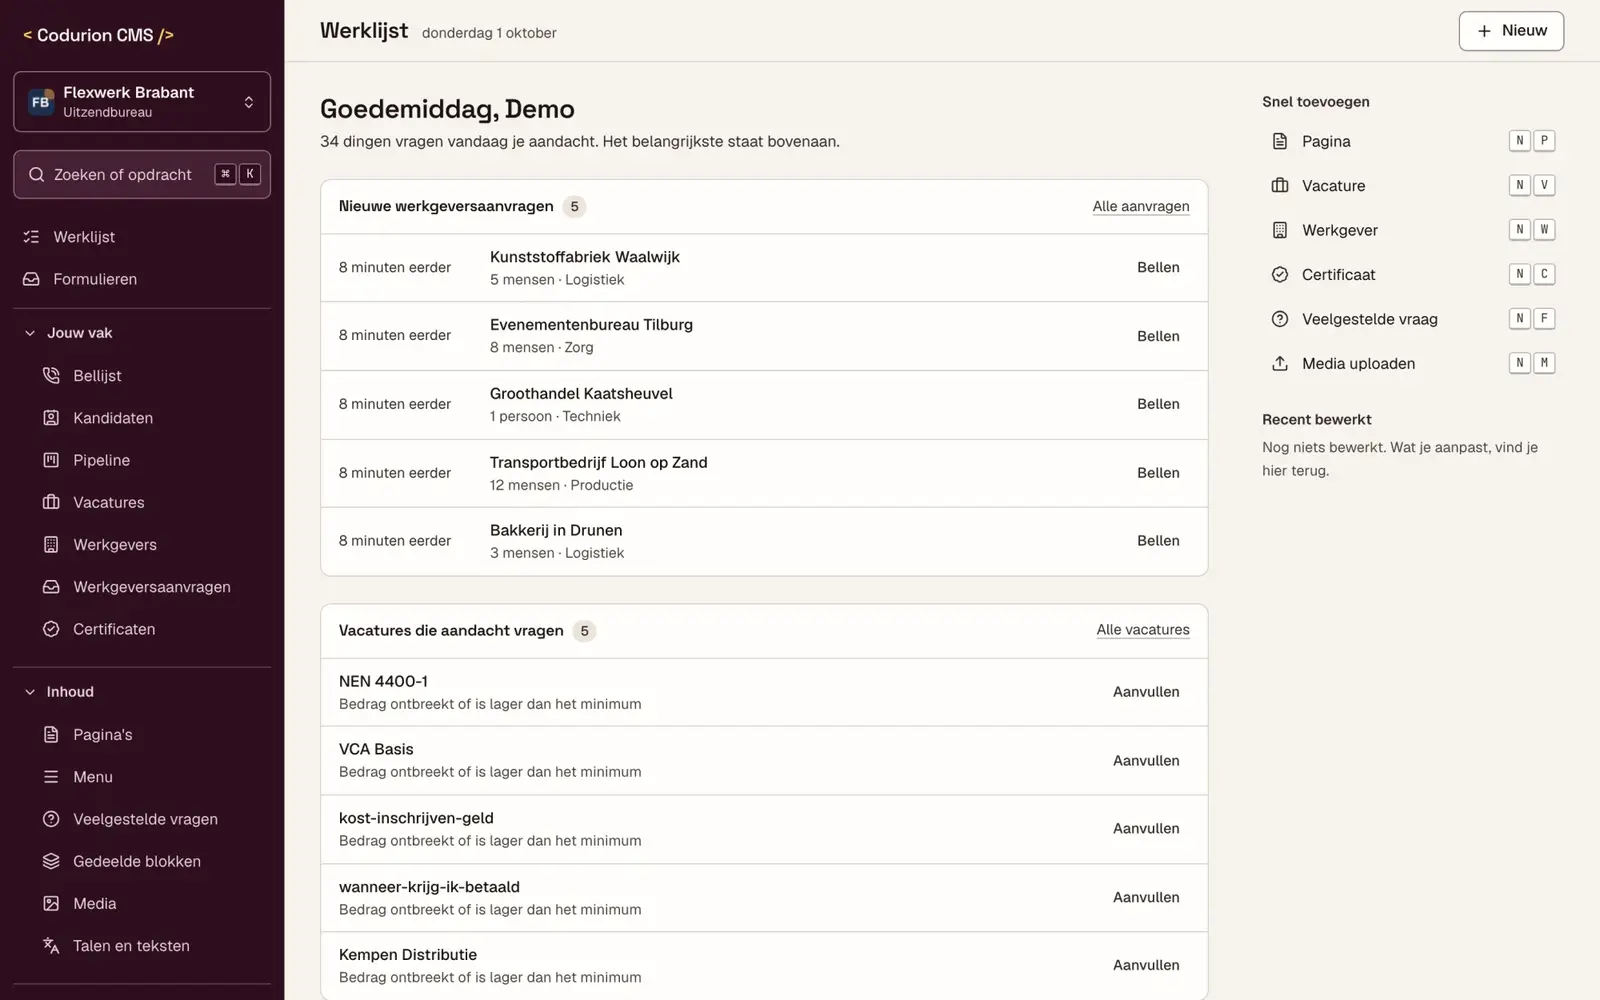
Task: Click the Werkgevers building icon in sidebar
Action: [x=51, y=545]
